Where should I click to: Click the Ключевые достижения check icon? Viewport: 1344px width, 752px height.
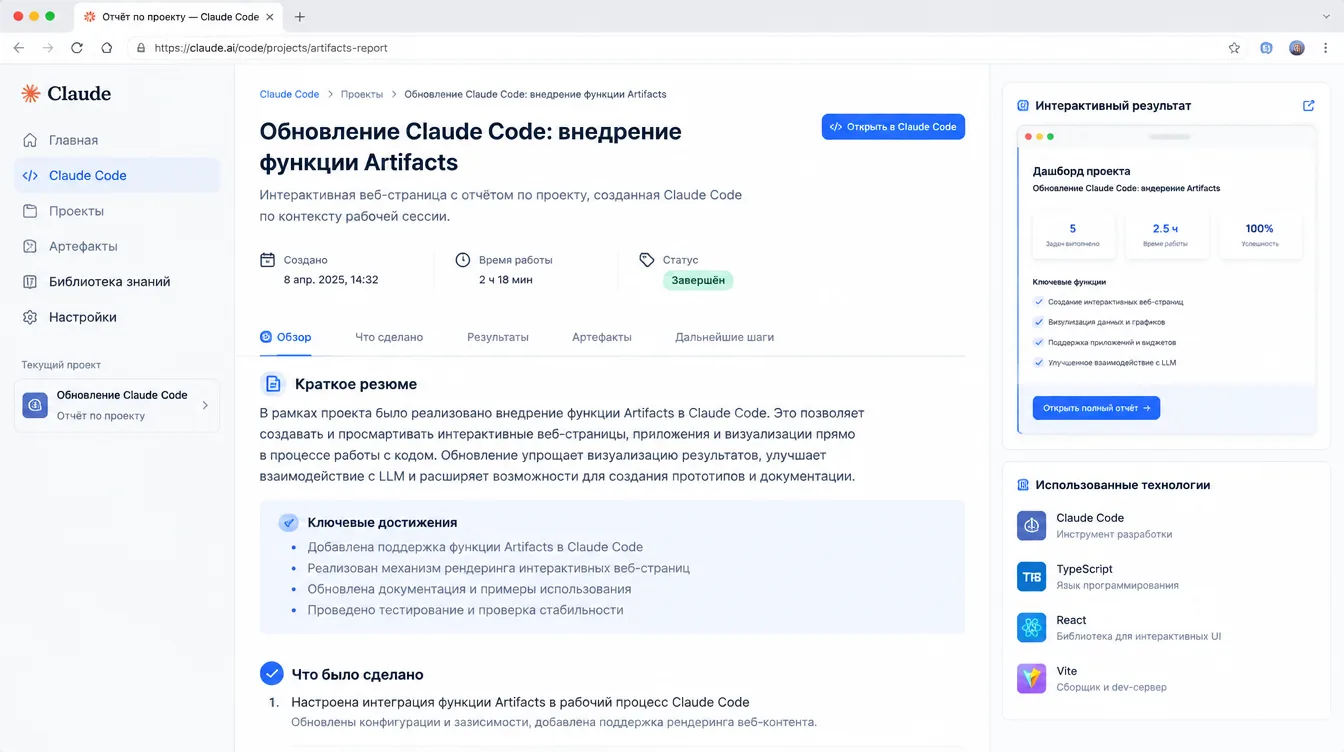pos(289,522)
